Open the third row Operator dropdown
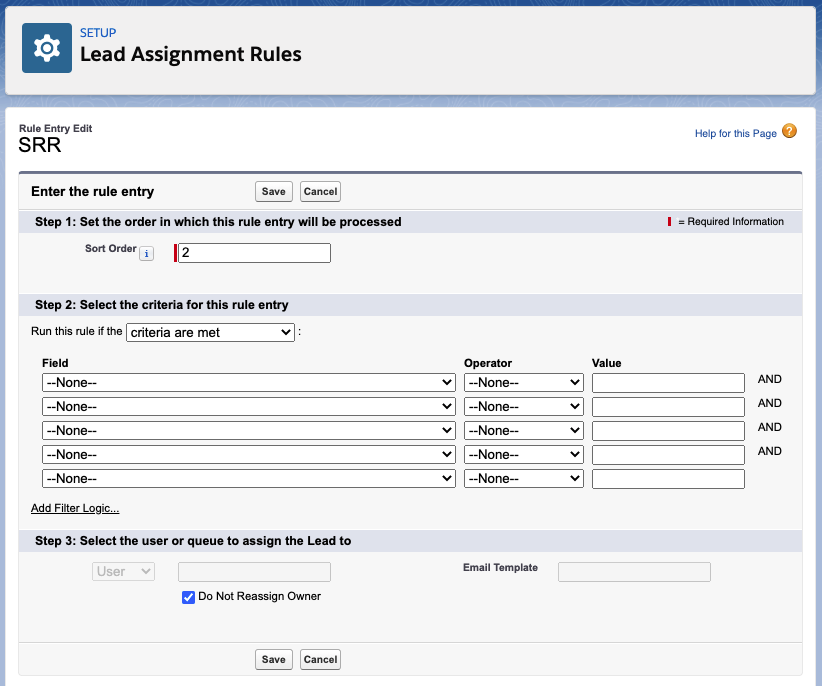Image resolution: width=822 pixels, height=686 pixels. 524,431
